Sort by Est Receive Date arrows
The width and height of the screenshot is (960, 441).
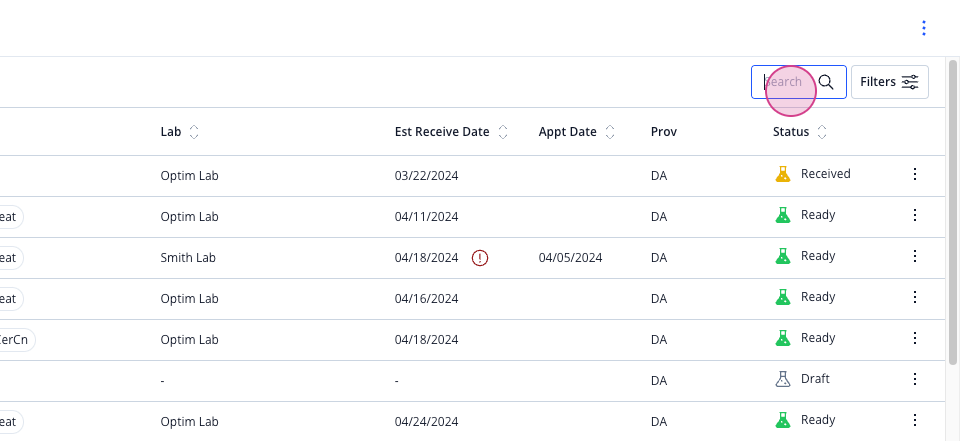click(x=503, y=132)
